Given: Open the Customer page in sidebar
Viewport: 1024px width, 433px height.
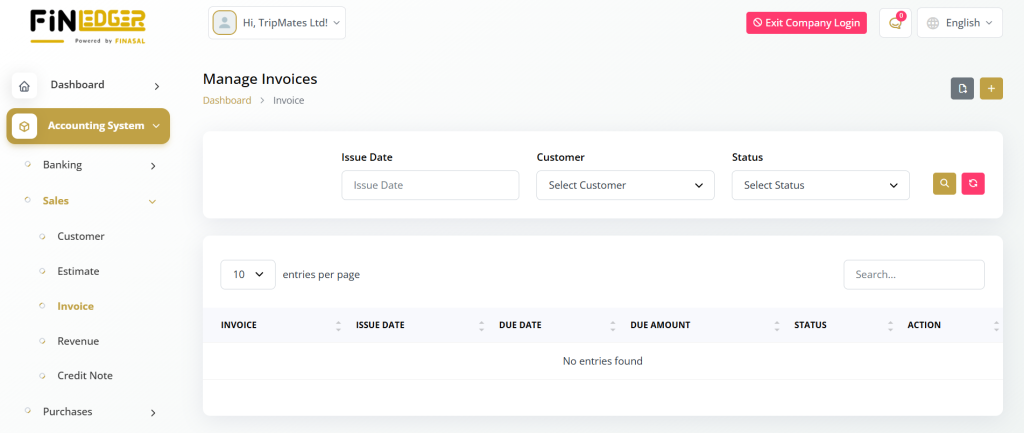Looking at the screenshot, I should (81, 236).
